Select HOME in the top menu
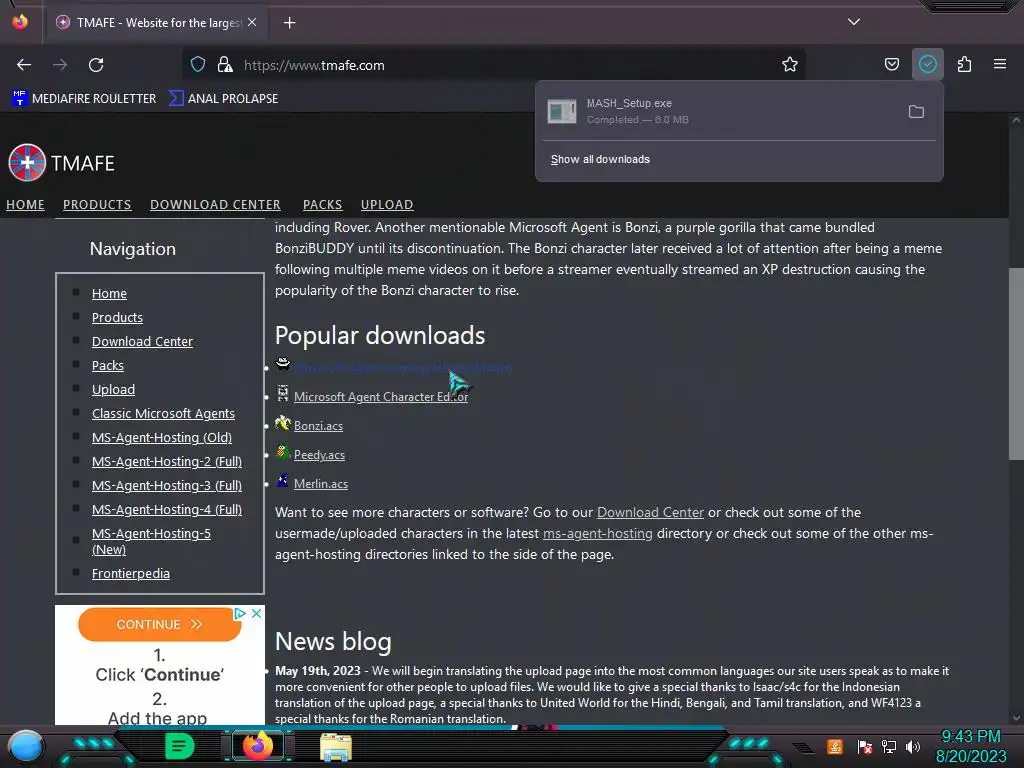This screenshot has width=1024, height=768. coord(25,204)
